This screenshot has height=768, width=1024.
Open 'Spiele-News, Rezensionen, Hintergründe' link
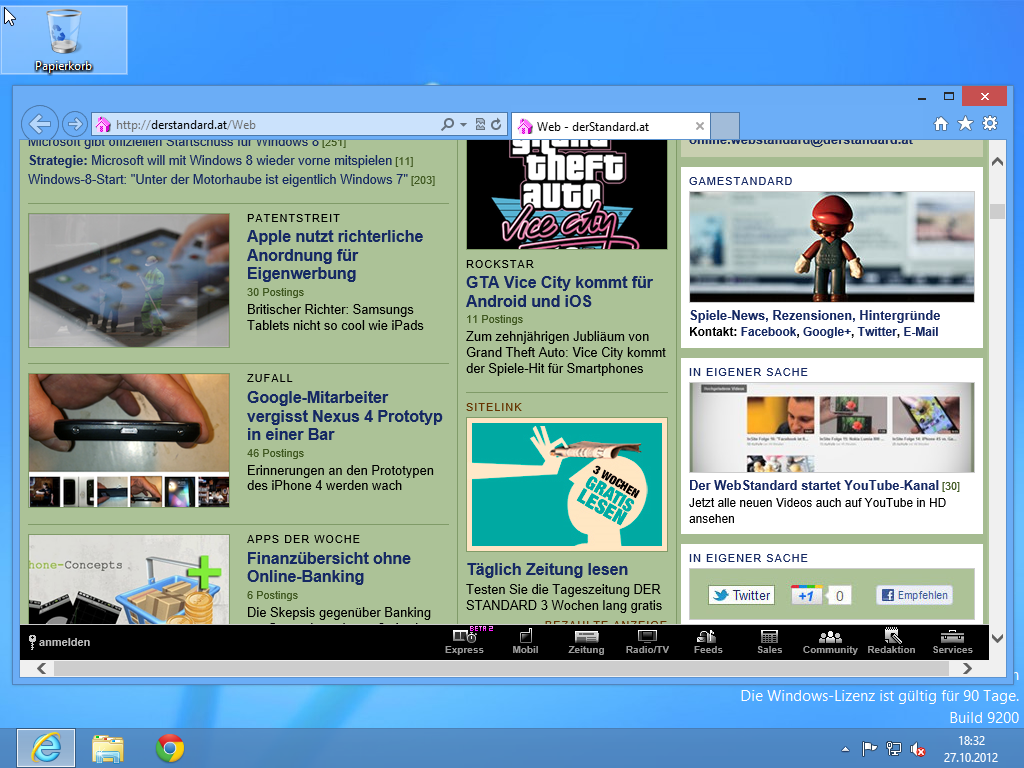coord(815,315)
